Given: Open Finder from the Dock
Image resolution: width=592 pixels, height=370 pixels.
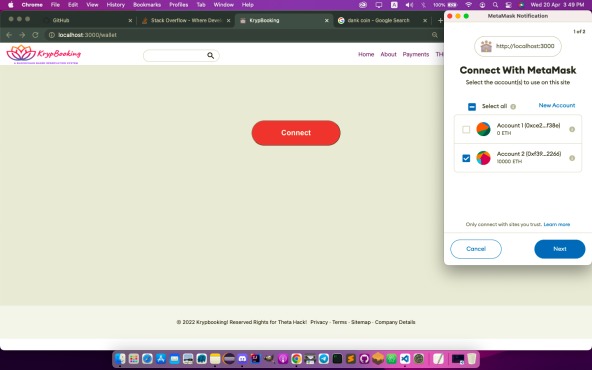Looking at the screenshot, I should [x=120, y=358].
